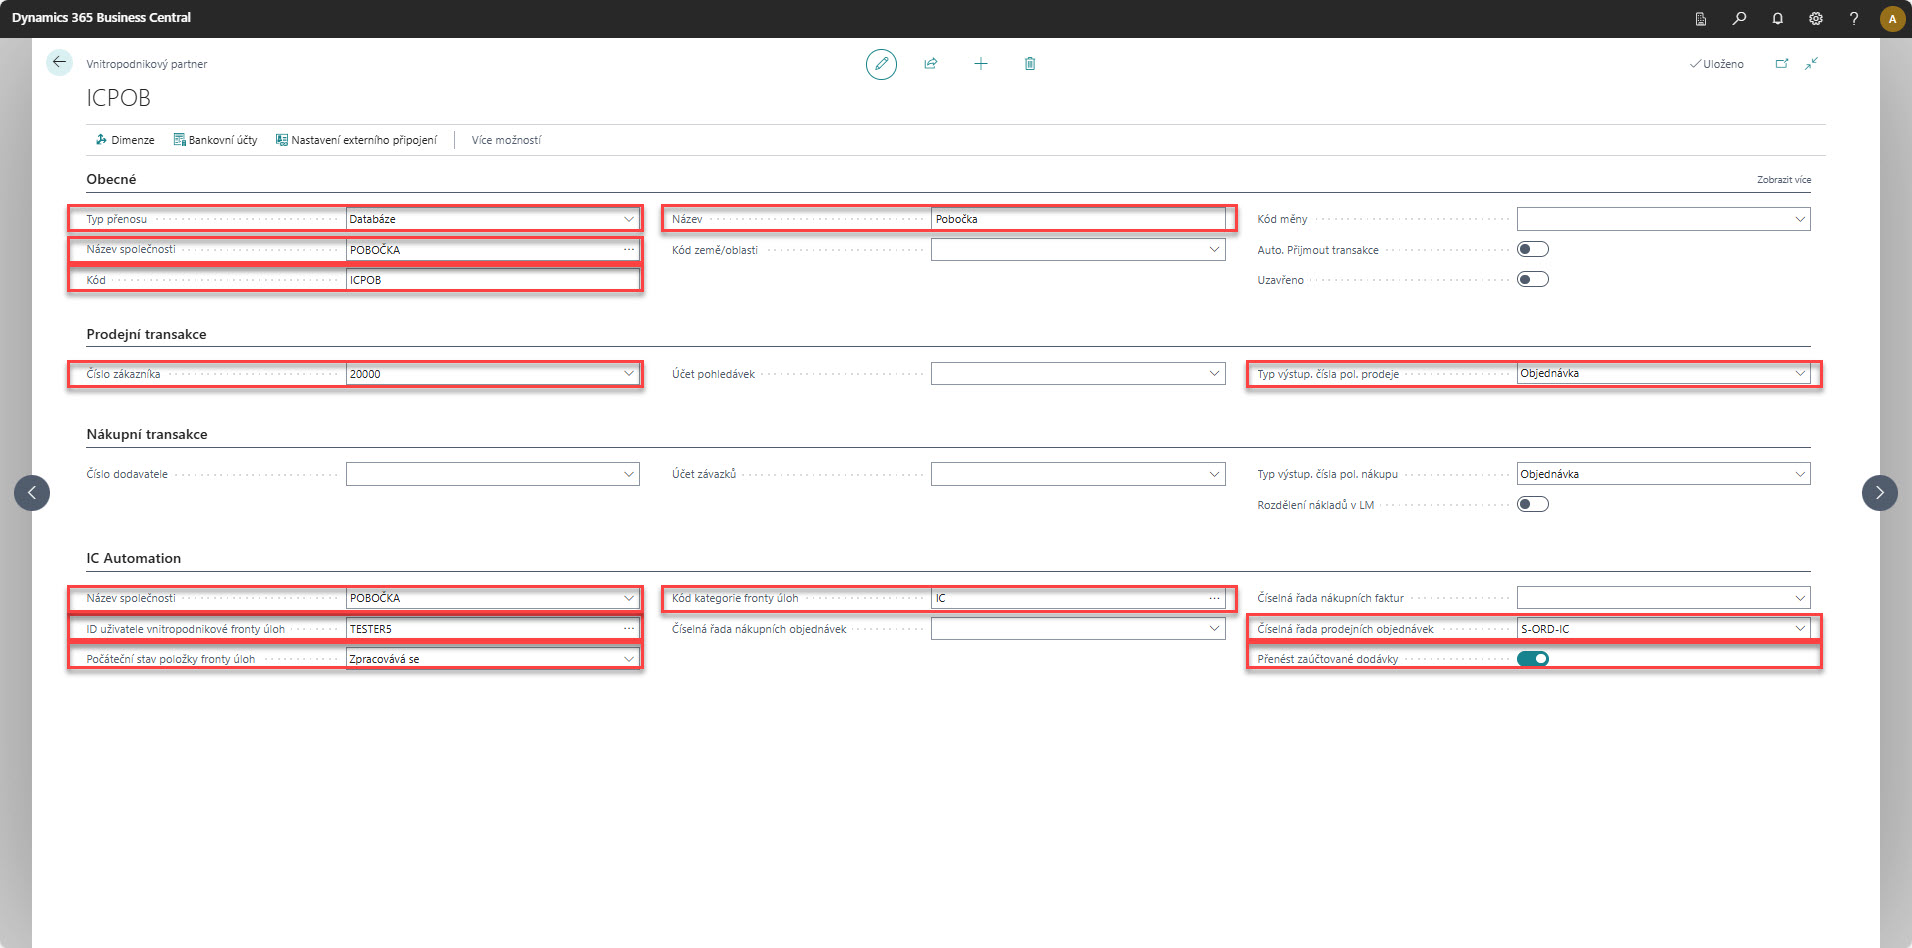Delete record with trash icon

click(x=1030, y=64)
